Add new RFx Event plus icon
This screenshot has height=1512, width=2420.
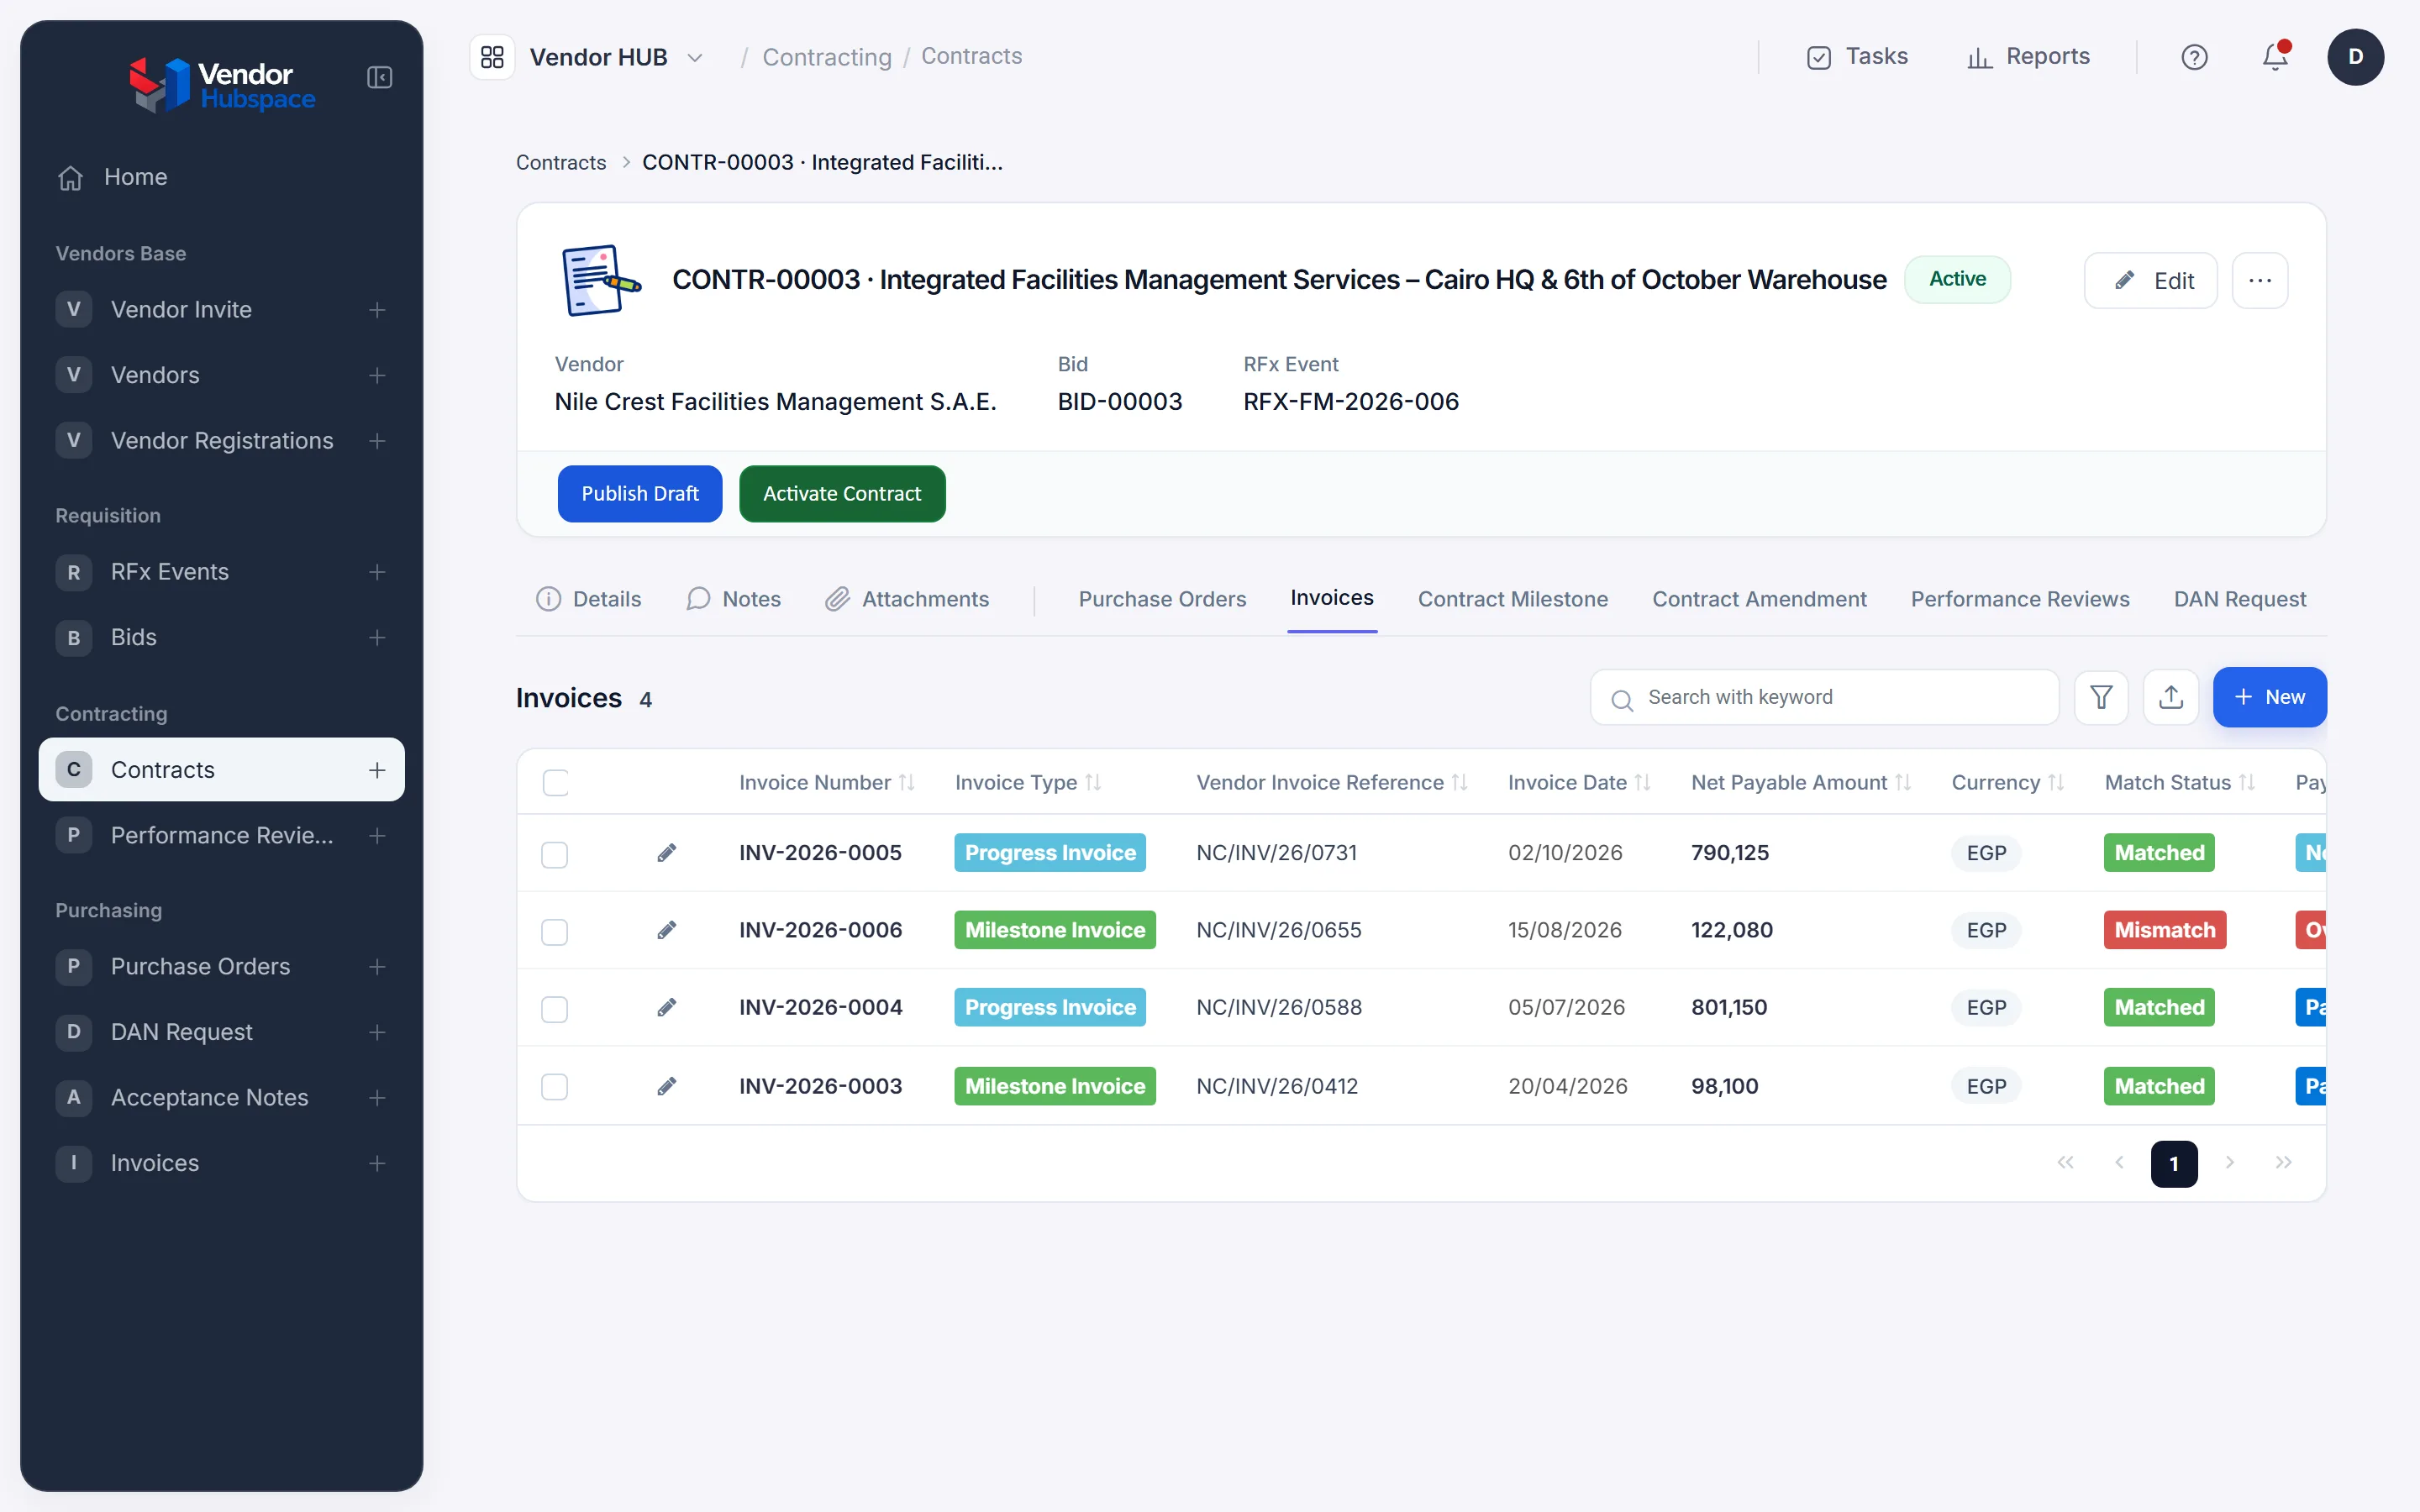377,572
